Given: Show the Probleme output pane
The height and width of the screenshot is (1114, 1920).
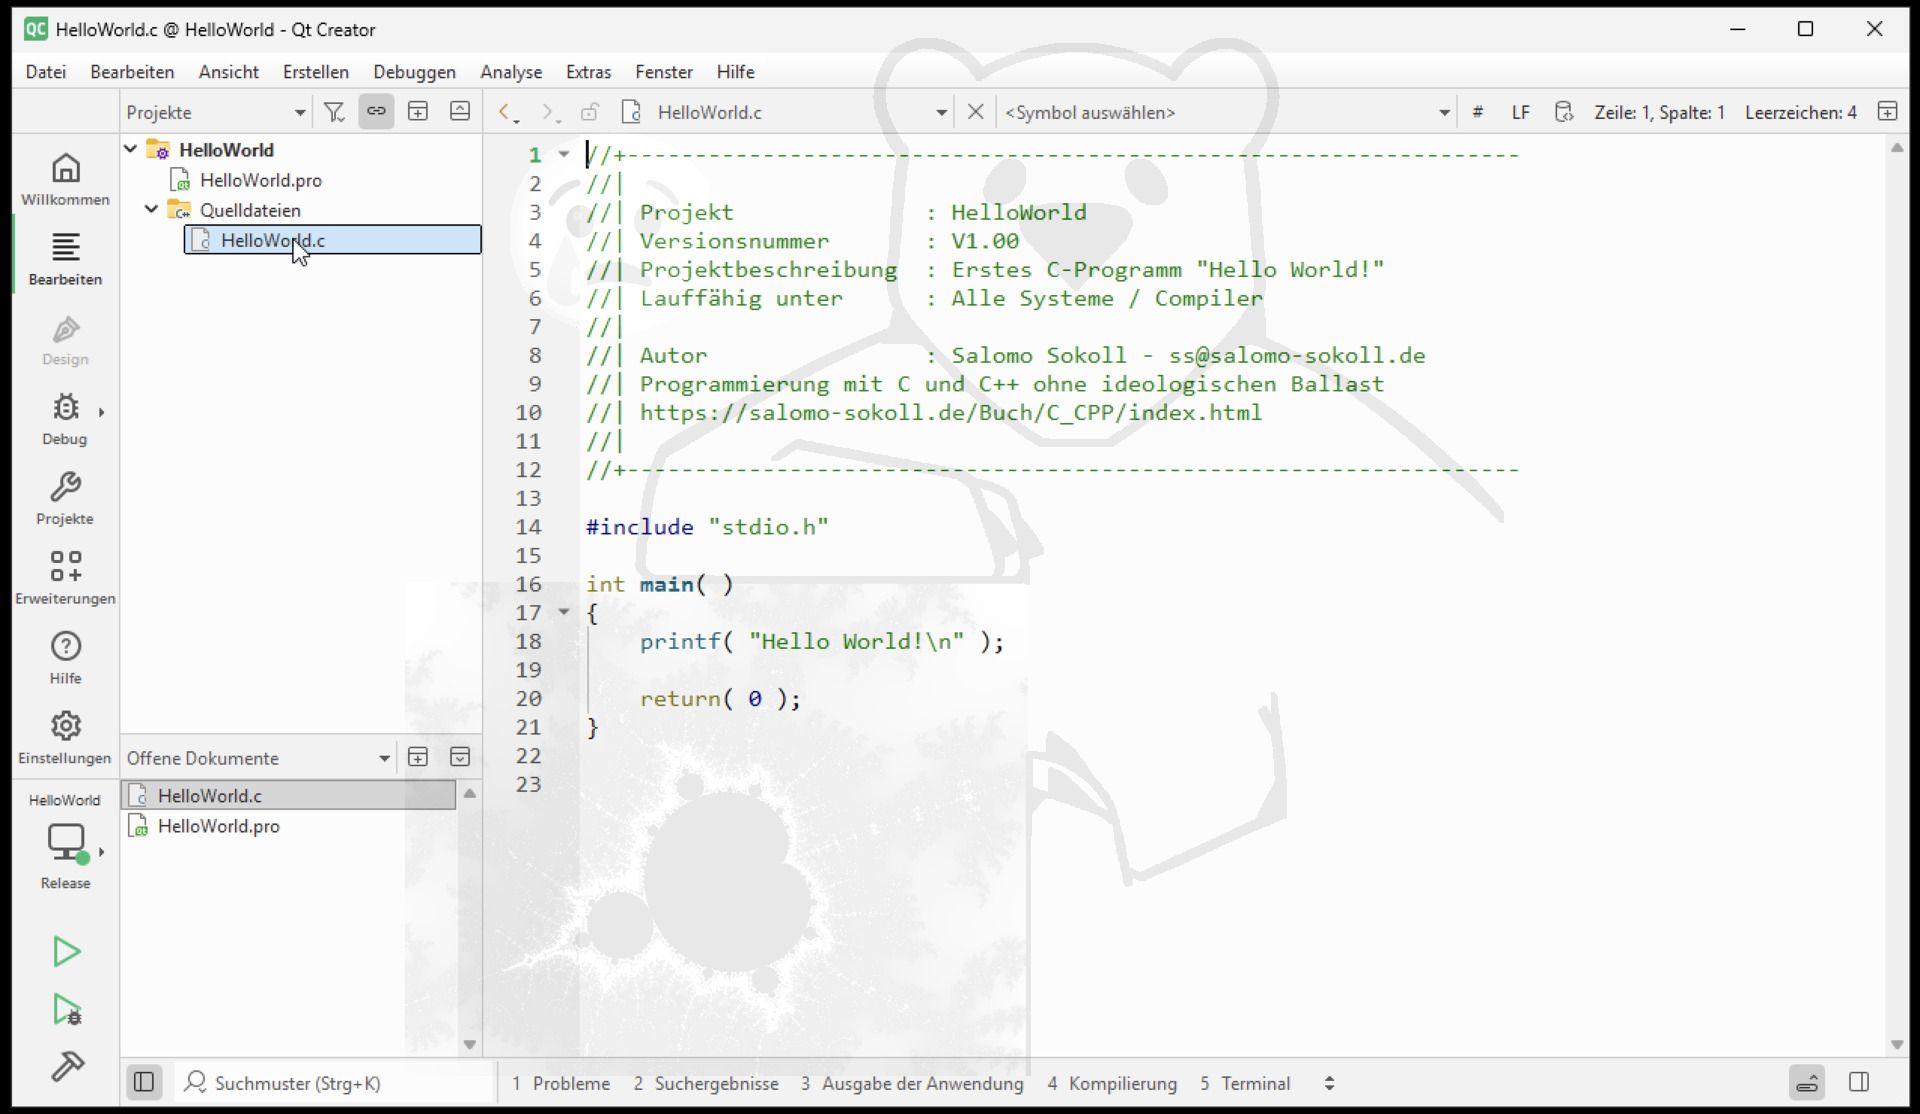Looking at the screenshot, I should coord(560,1083).
